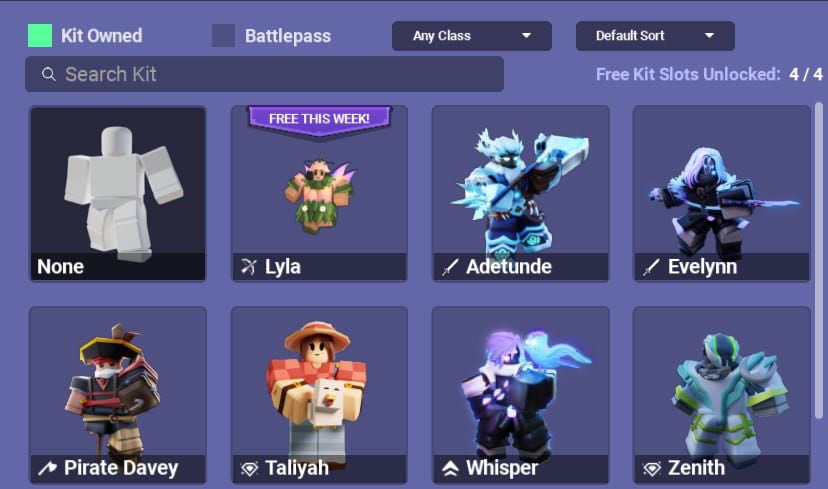Expand the Default Sort dropdown
Screen dimensions: 828x489
click(655, 36)
